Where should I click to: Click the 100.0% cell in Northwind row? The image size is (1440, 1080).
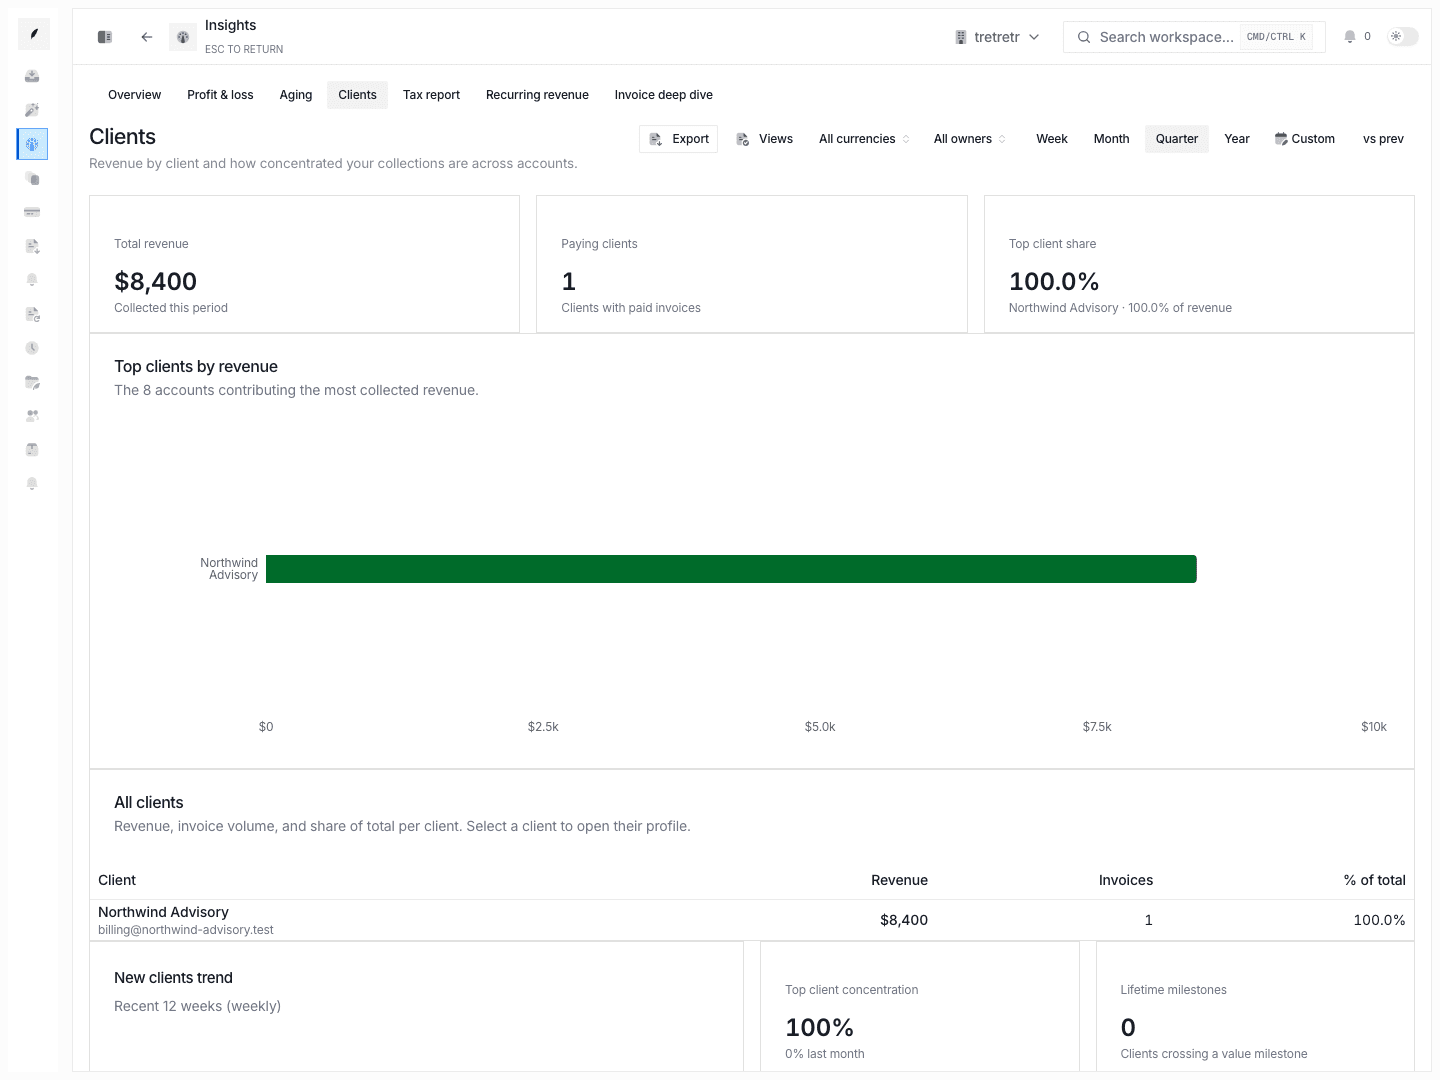1379,920
